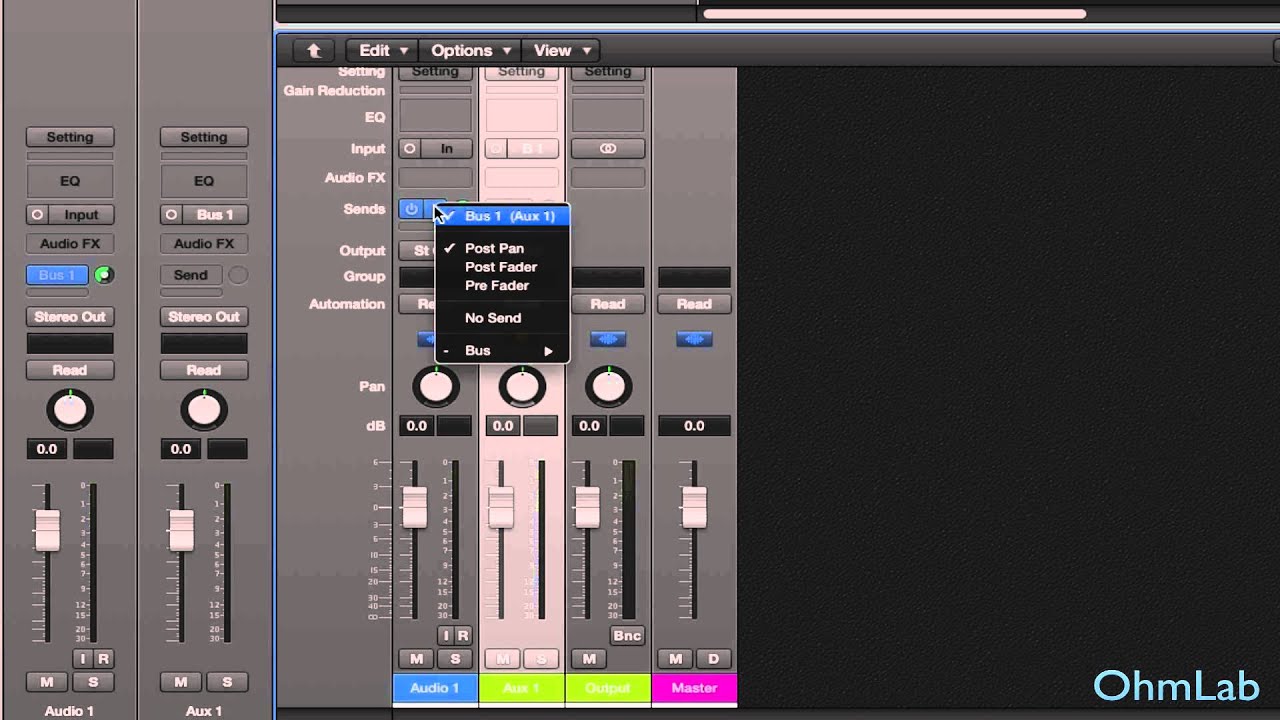Toggle input monitoring I in inspector Audio 1
The image size is (1280, 720).
click(84, 659)
